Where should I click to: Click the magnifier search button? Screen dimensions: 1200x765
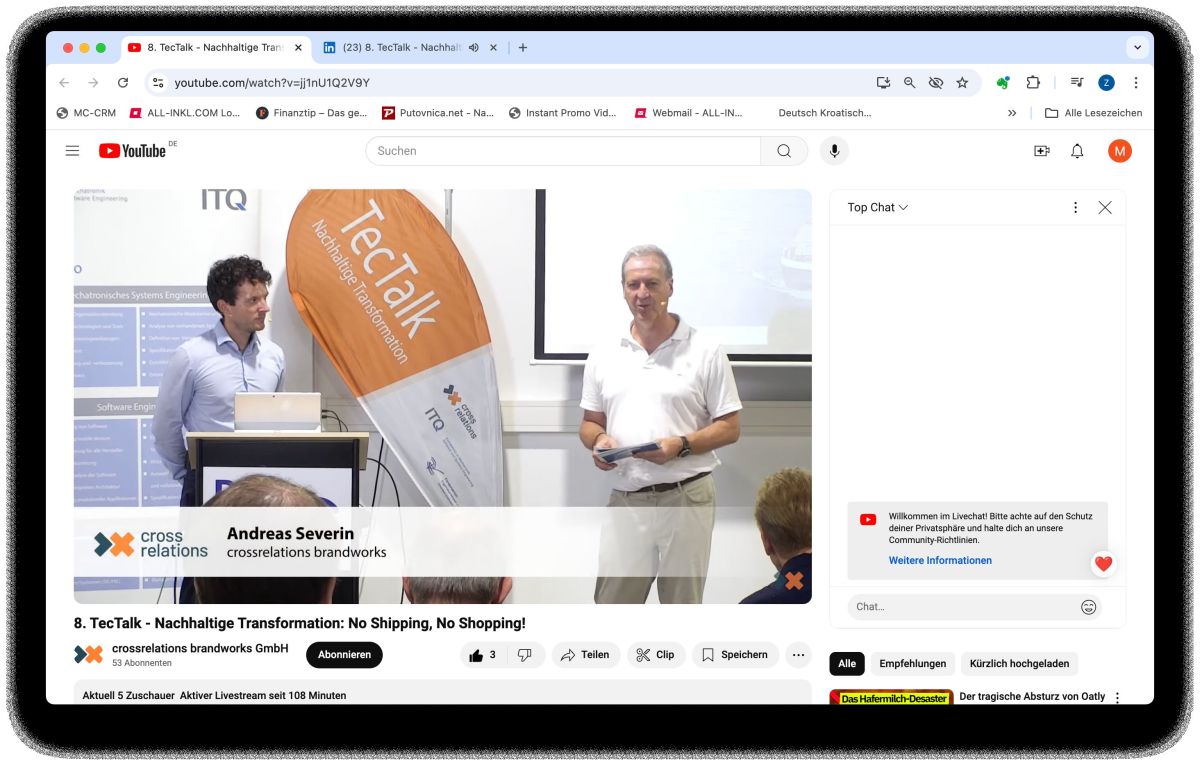coord(784,151)
